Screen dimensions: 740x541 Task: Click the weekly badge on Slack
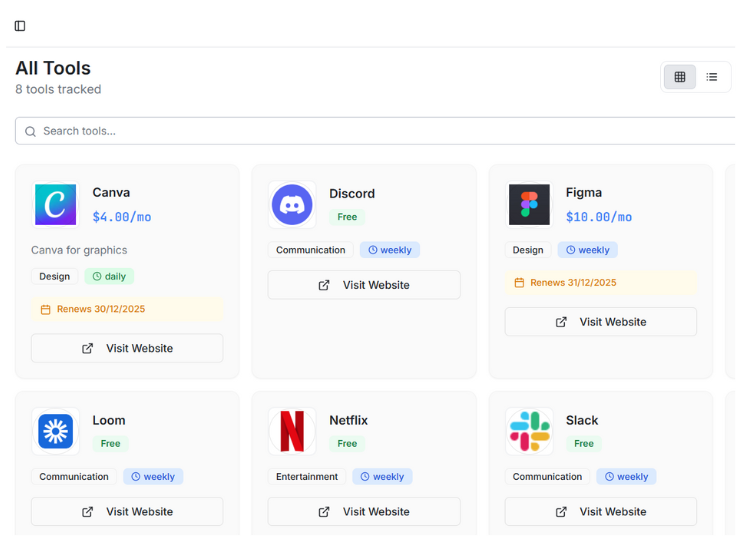point(626,477)
